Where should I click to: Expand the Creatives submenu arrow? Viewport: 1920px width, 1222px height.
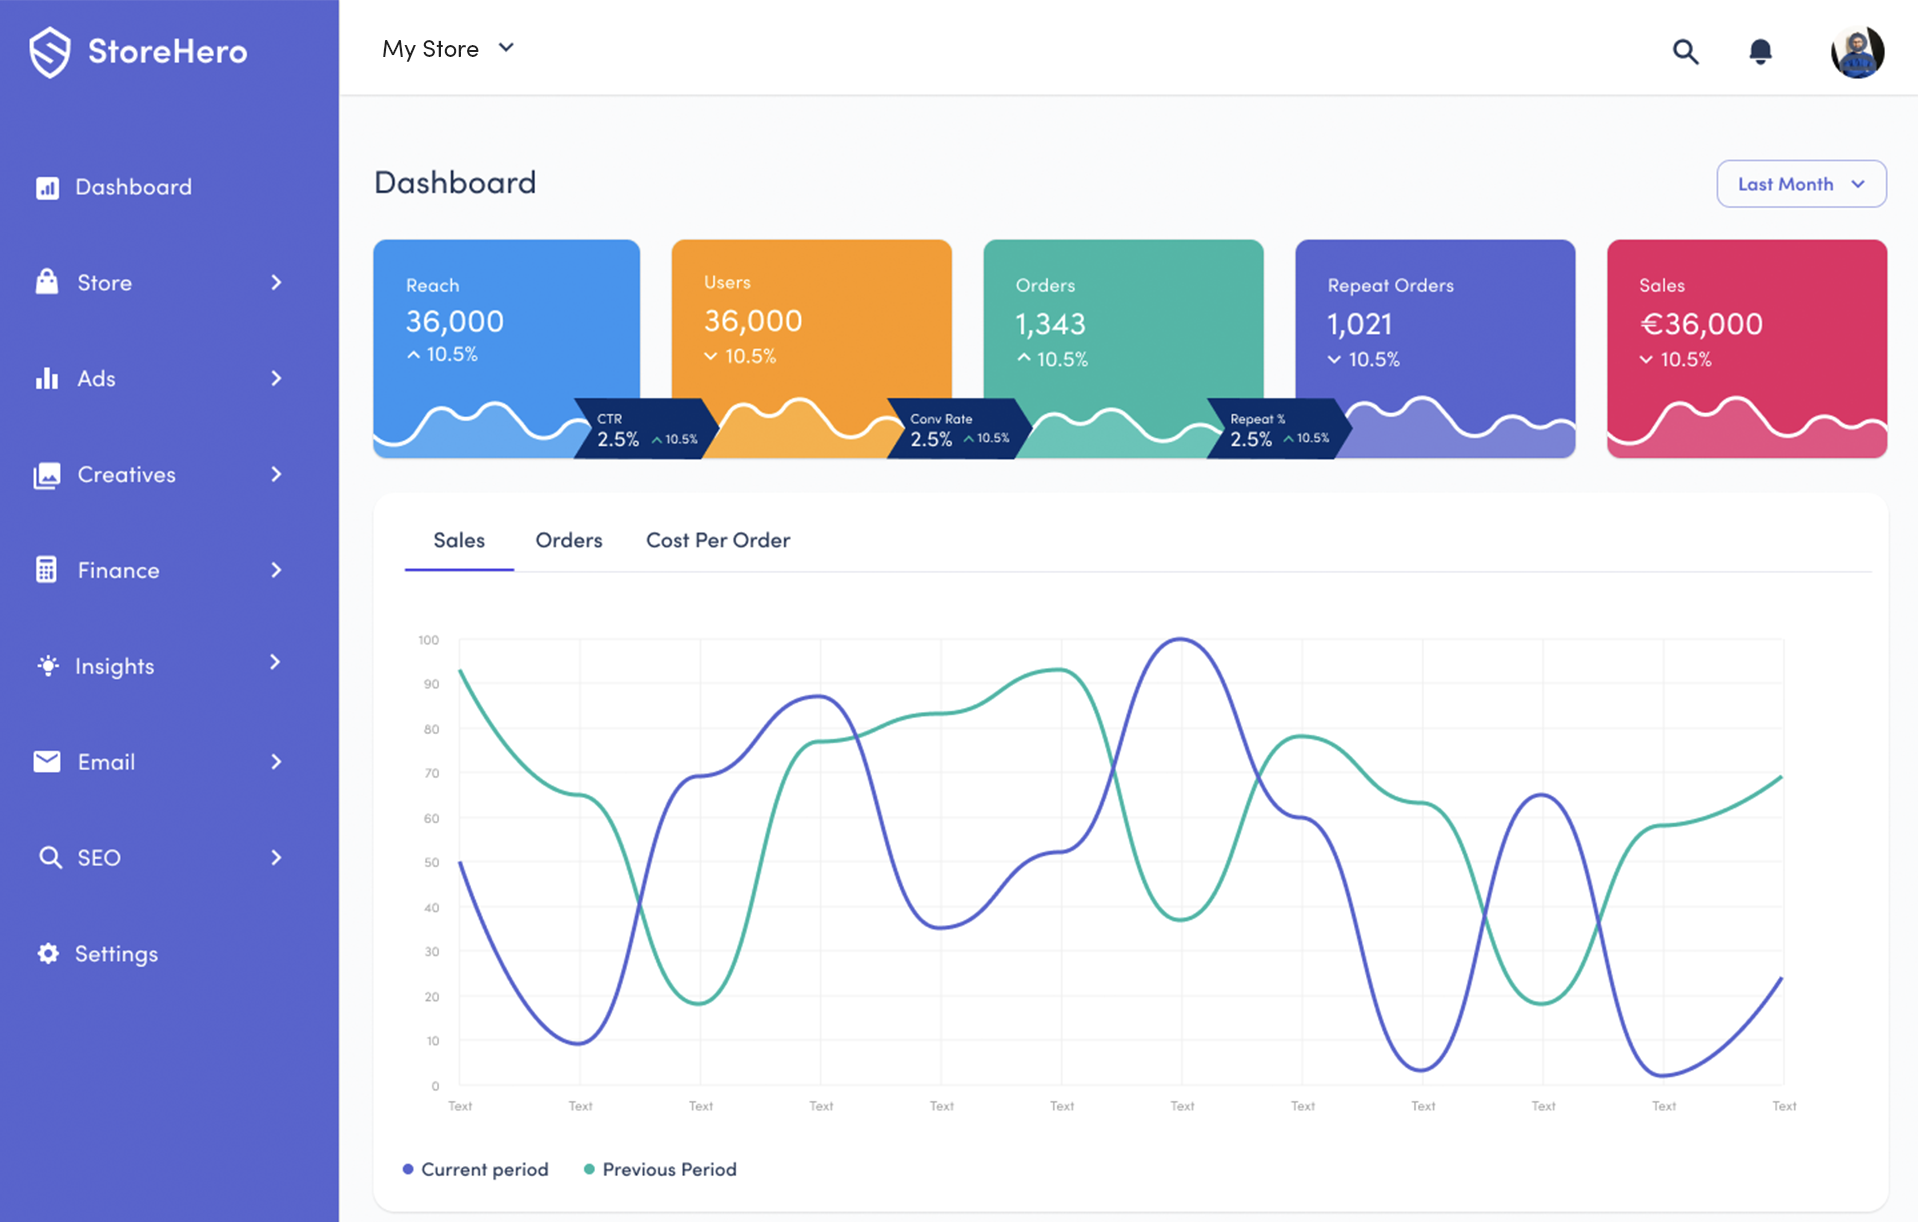tap(276, 474)
